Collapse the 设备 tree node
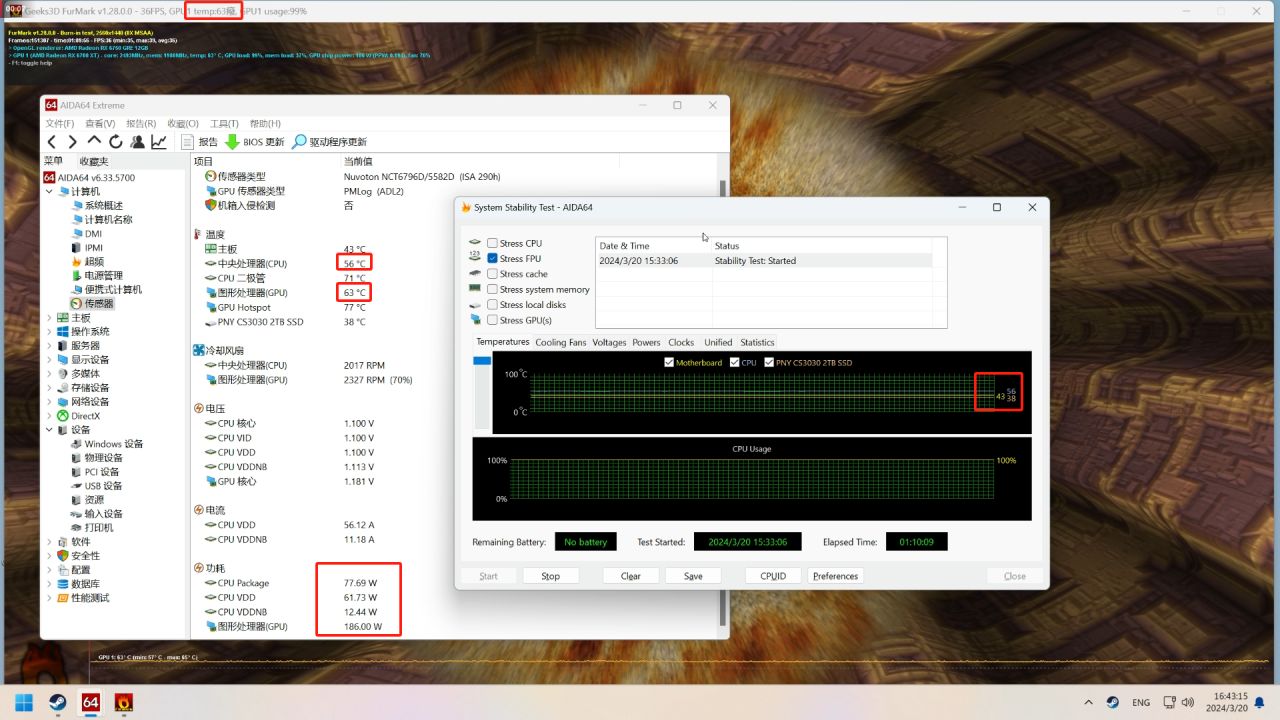Viewport: 1280px width, 720px height. coord(49,429)
